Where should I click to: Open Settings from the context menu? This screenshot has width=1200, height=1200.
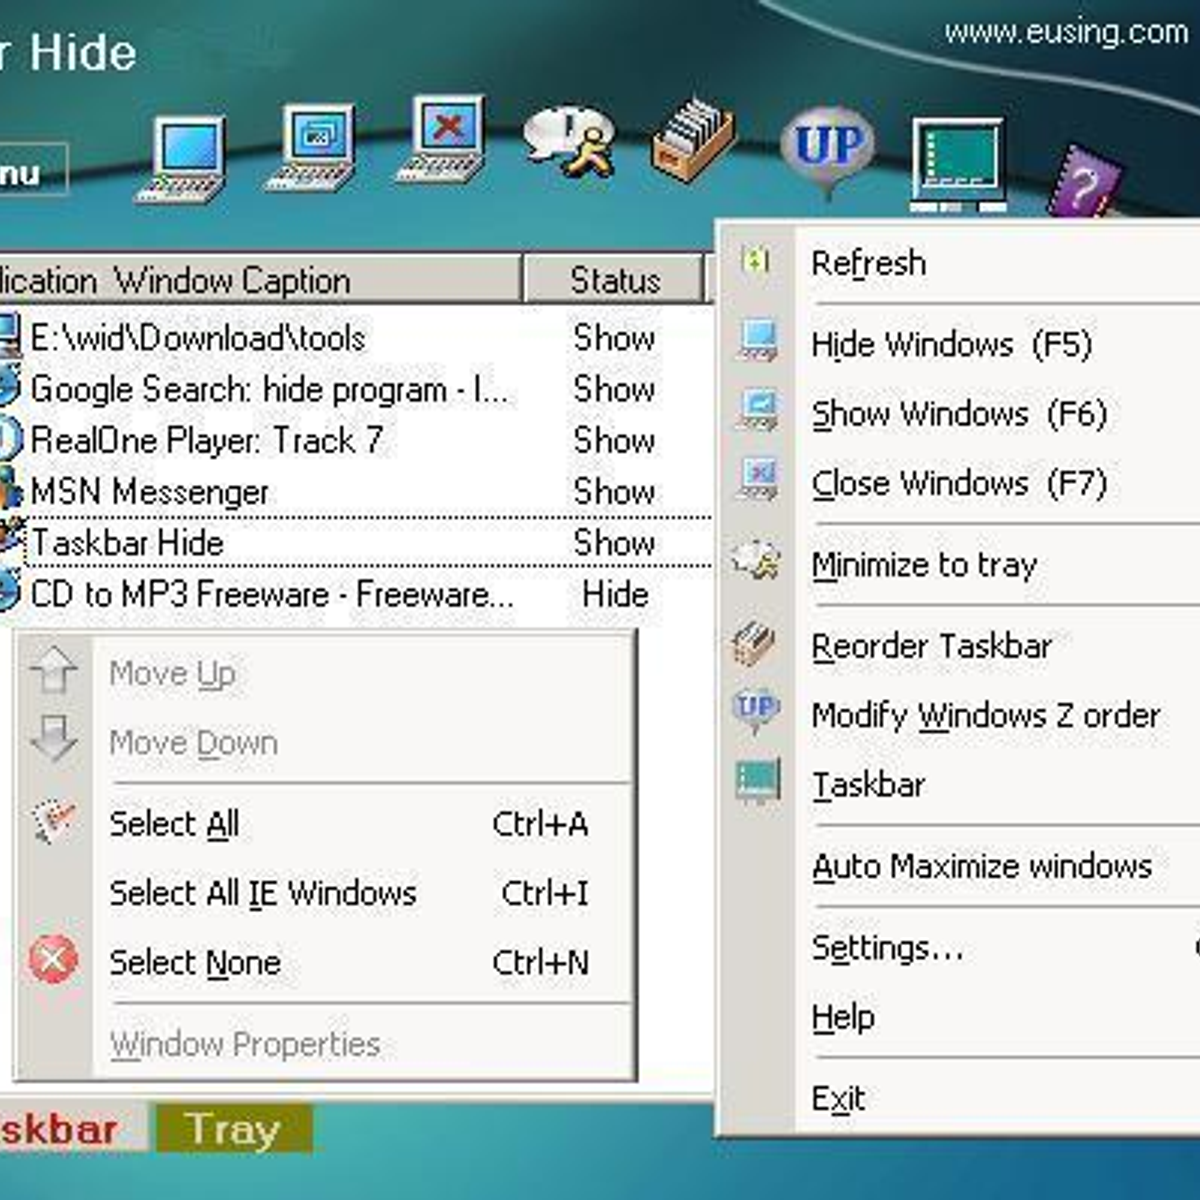(x=885, y=948)
